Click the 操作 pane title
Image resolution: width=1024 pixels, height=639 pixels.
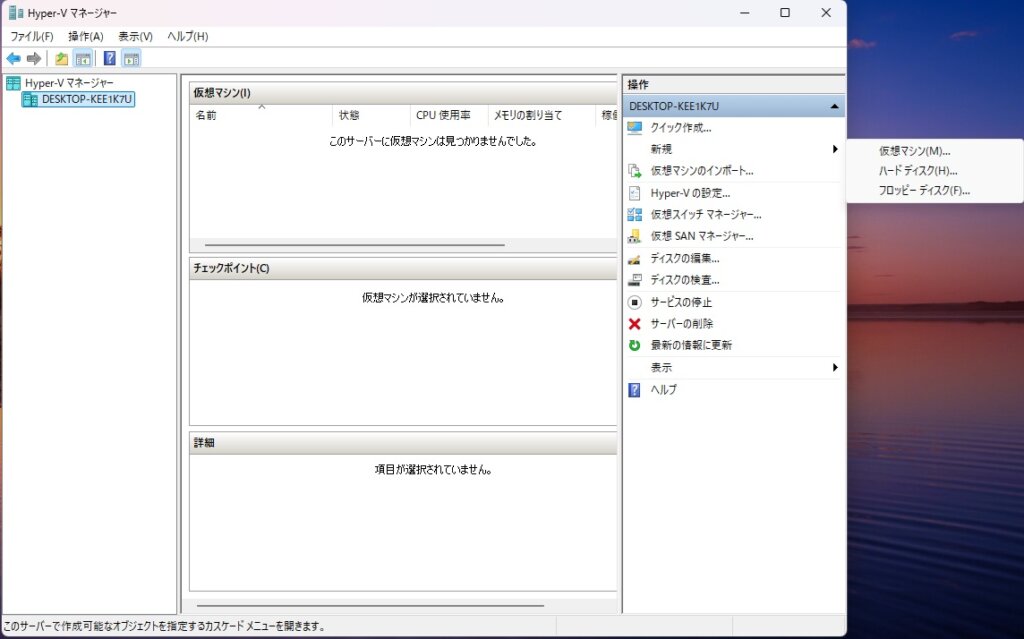[638, 84]
